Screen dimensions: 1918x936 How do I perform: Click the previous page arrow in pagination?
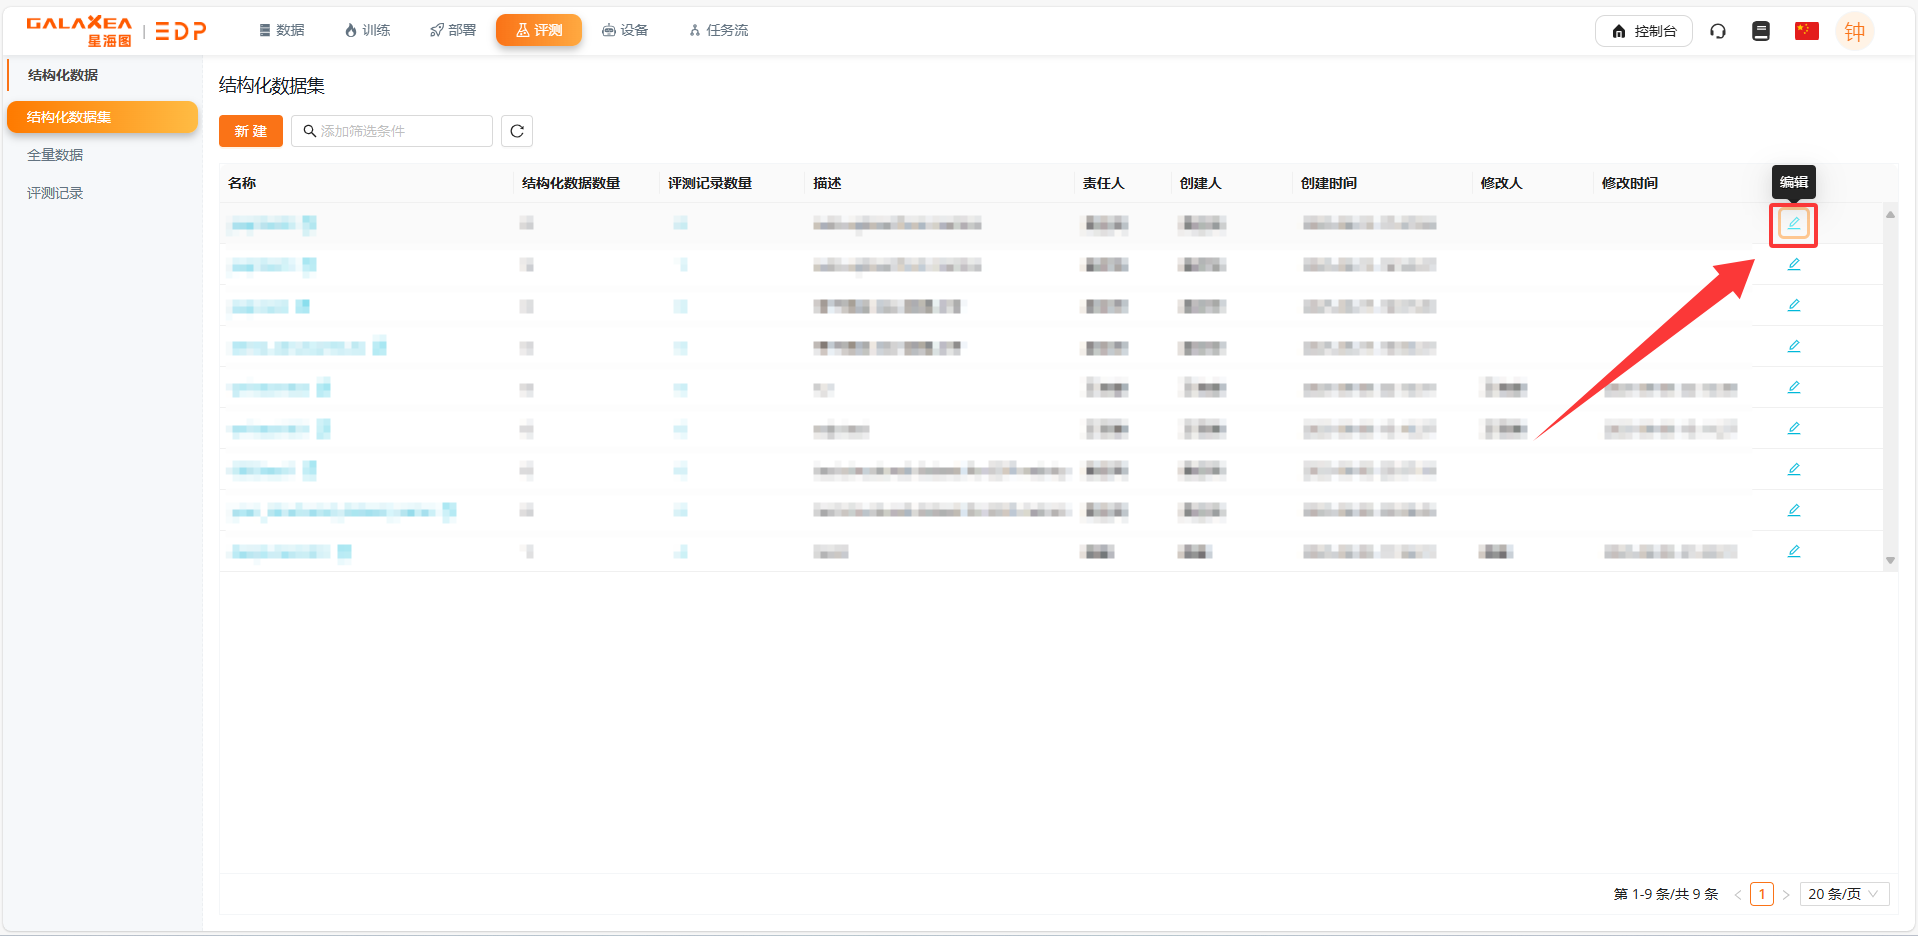(x=1738, y=895)
